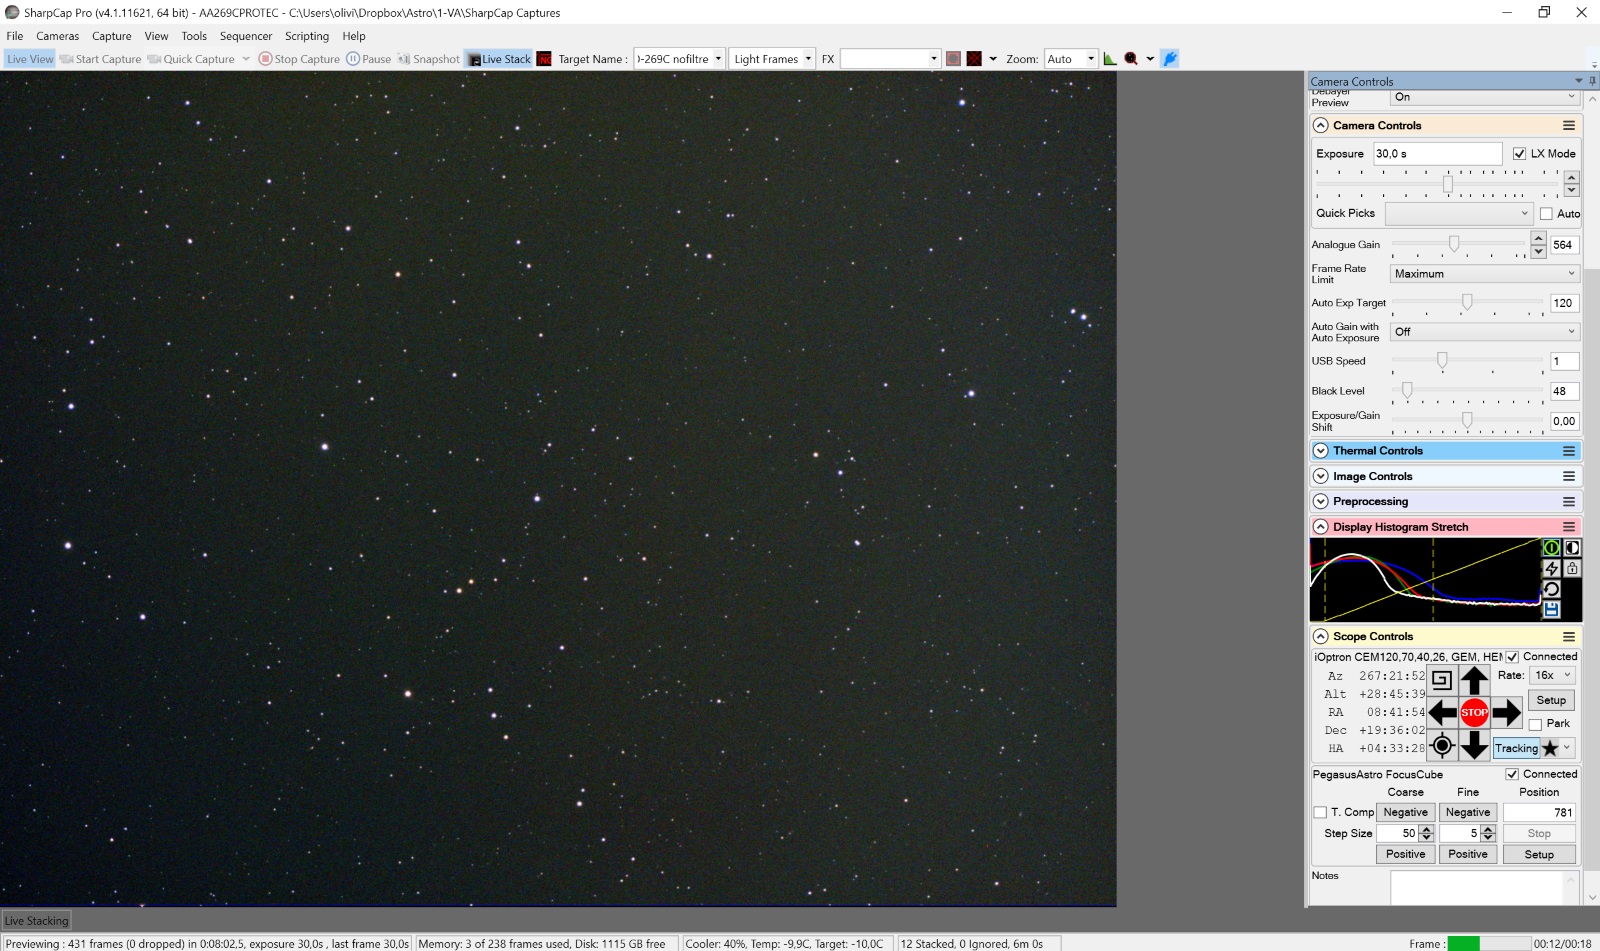Open the Scripting menu
This screenshot has width=1600, height=951.
tap(306, 36)
